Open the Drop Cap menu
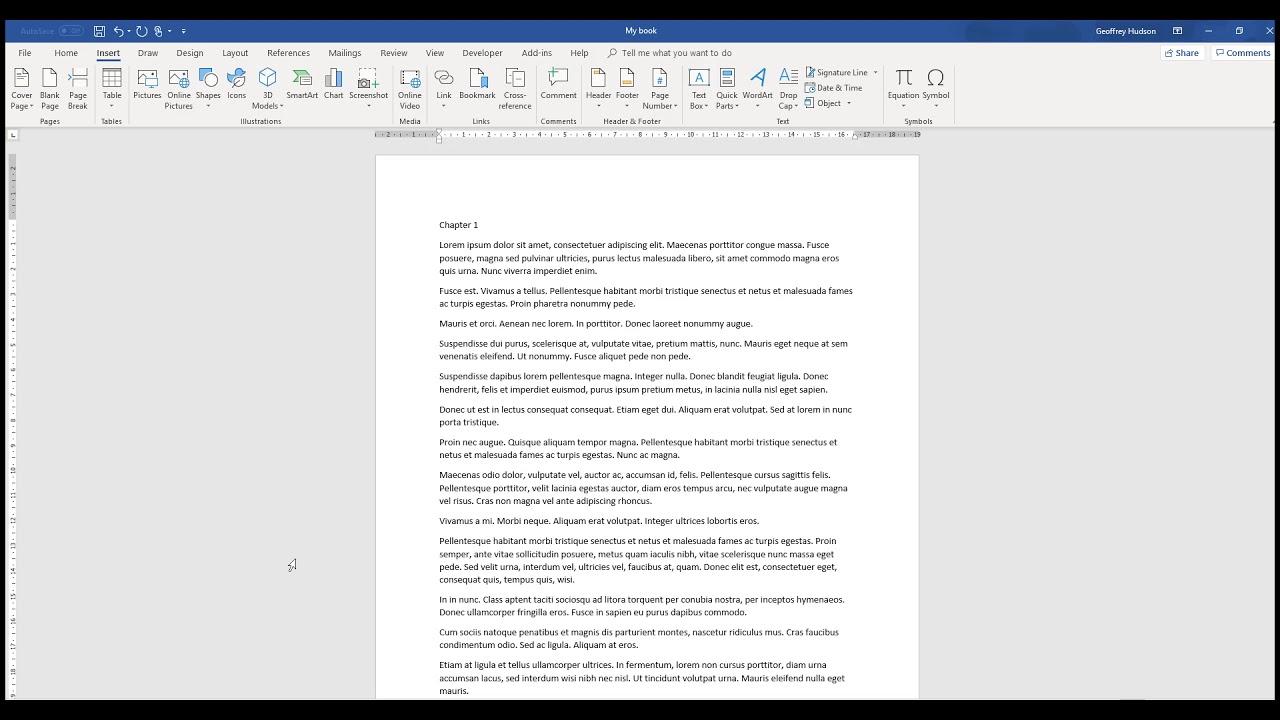The height and width of the screenshot is (720, 1280). tap(789, 89)
